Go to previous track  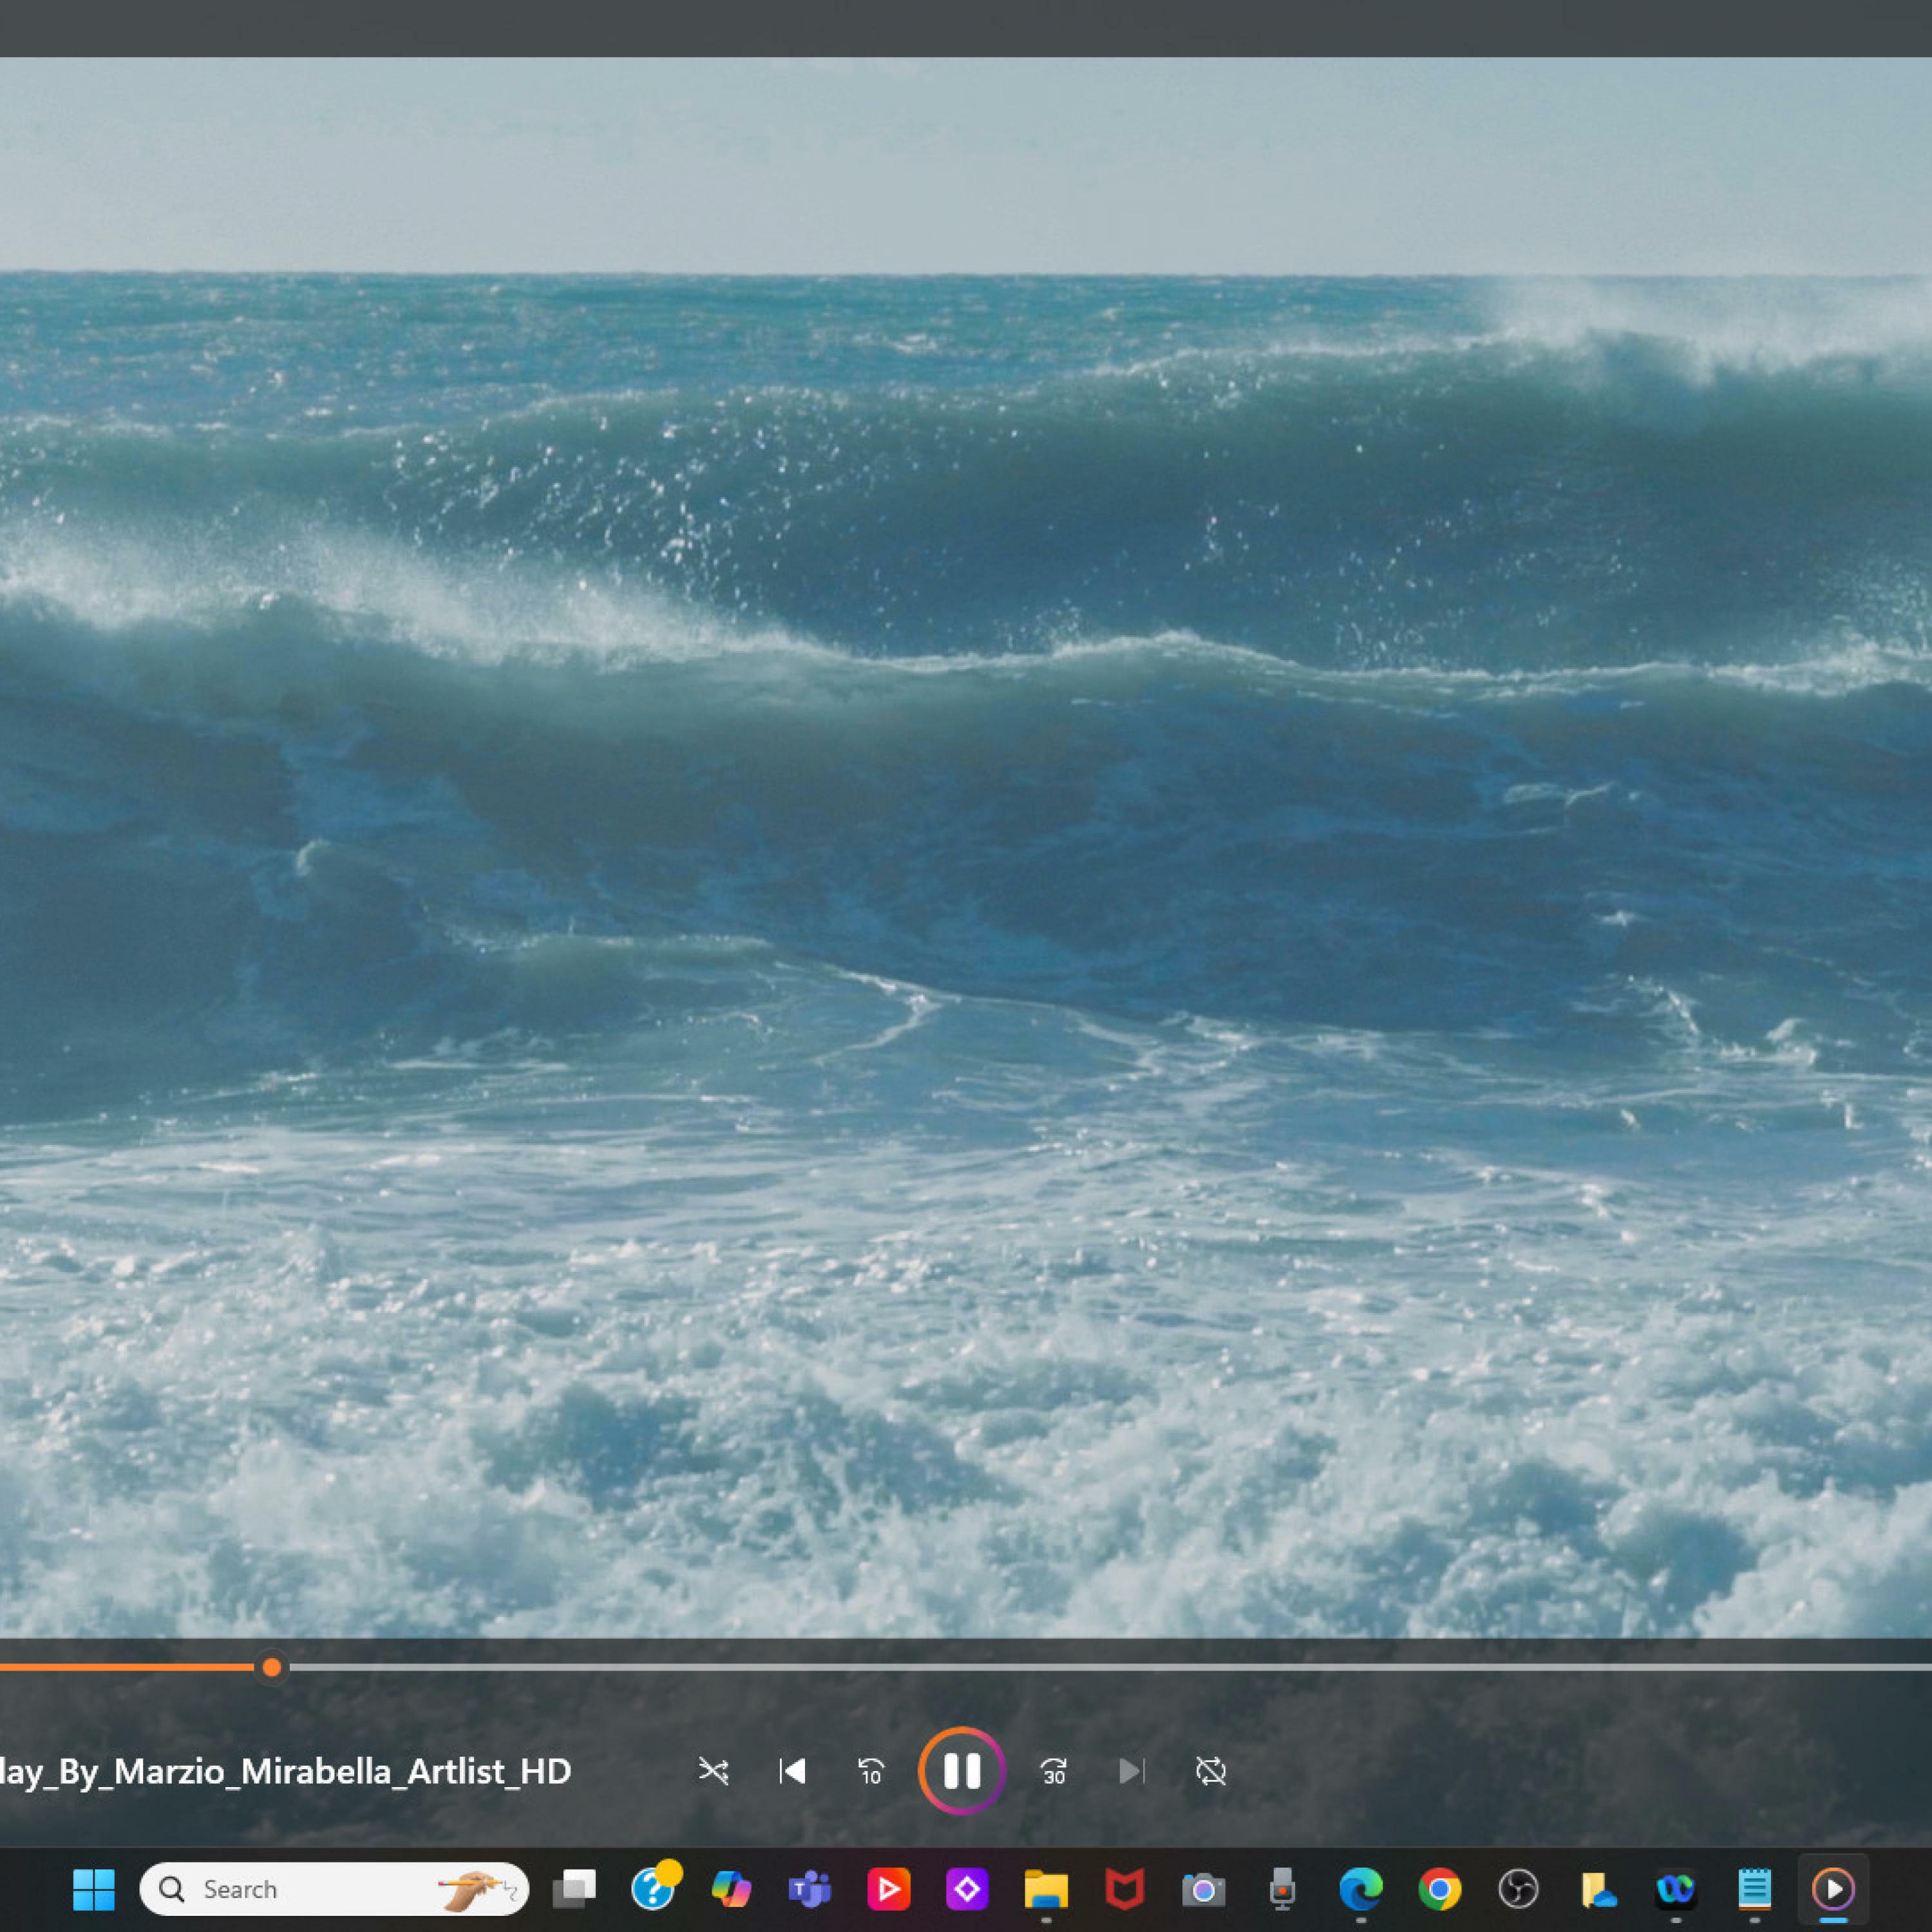792,1771
